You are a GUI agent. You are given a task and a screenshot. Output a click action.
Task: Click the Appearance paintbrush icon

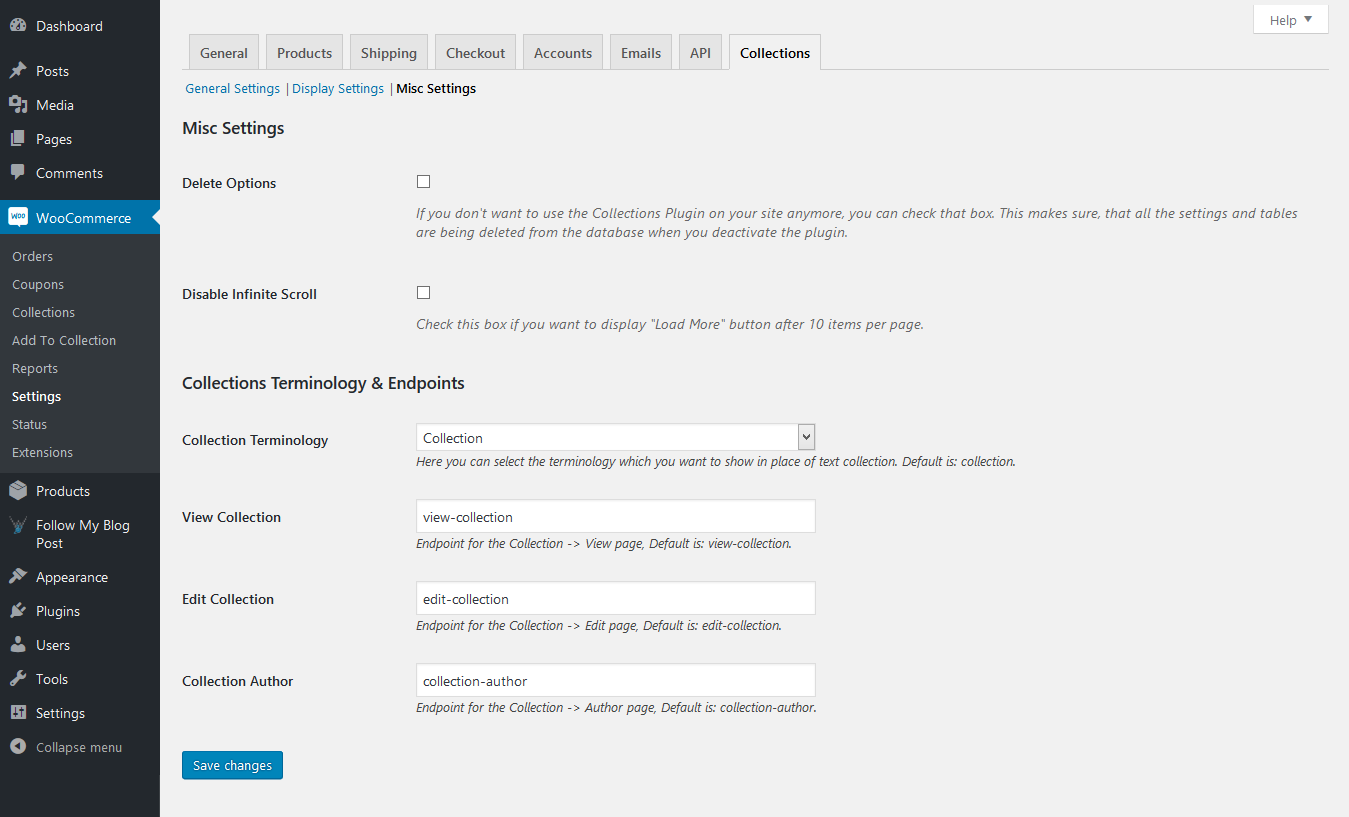click(x=18, y=577)
